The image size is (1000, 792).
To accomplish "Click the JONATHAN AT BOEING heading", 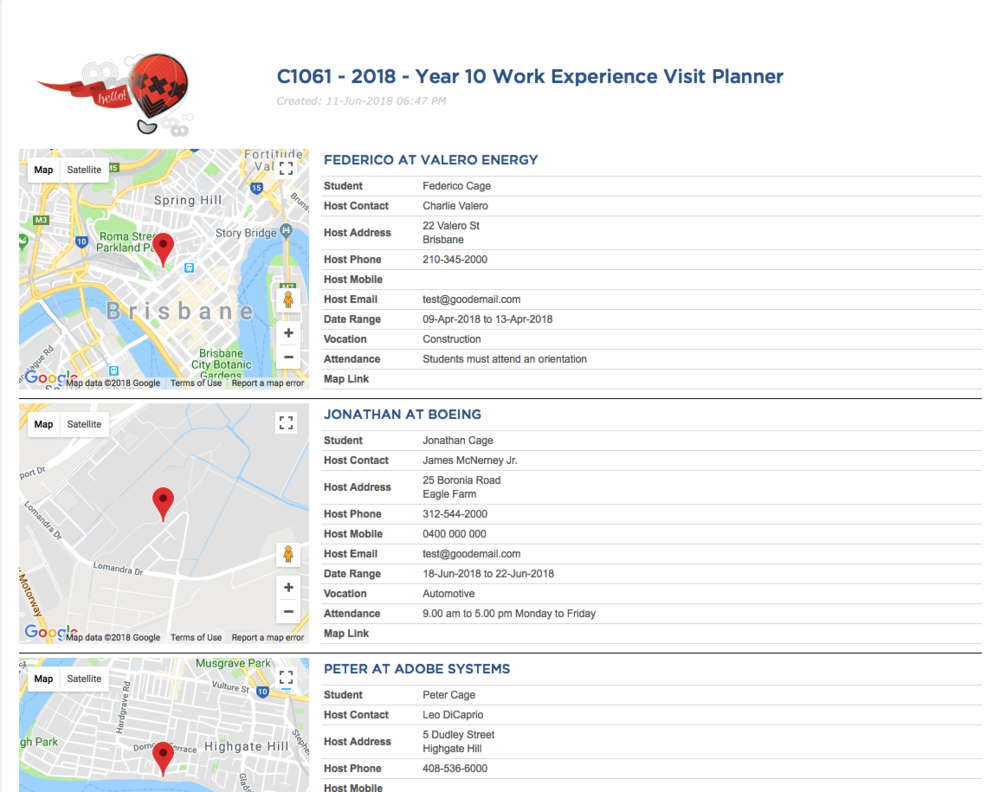I will 402,414.
